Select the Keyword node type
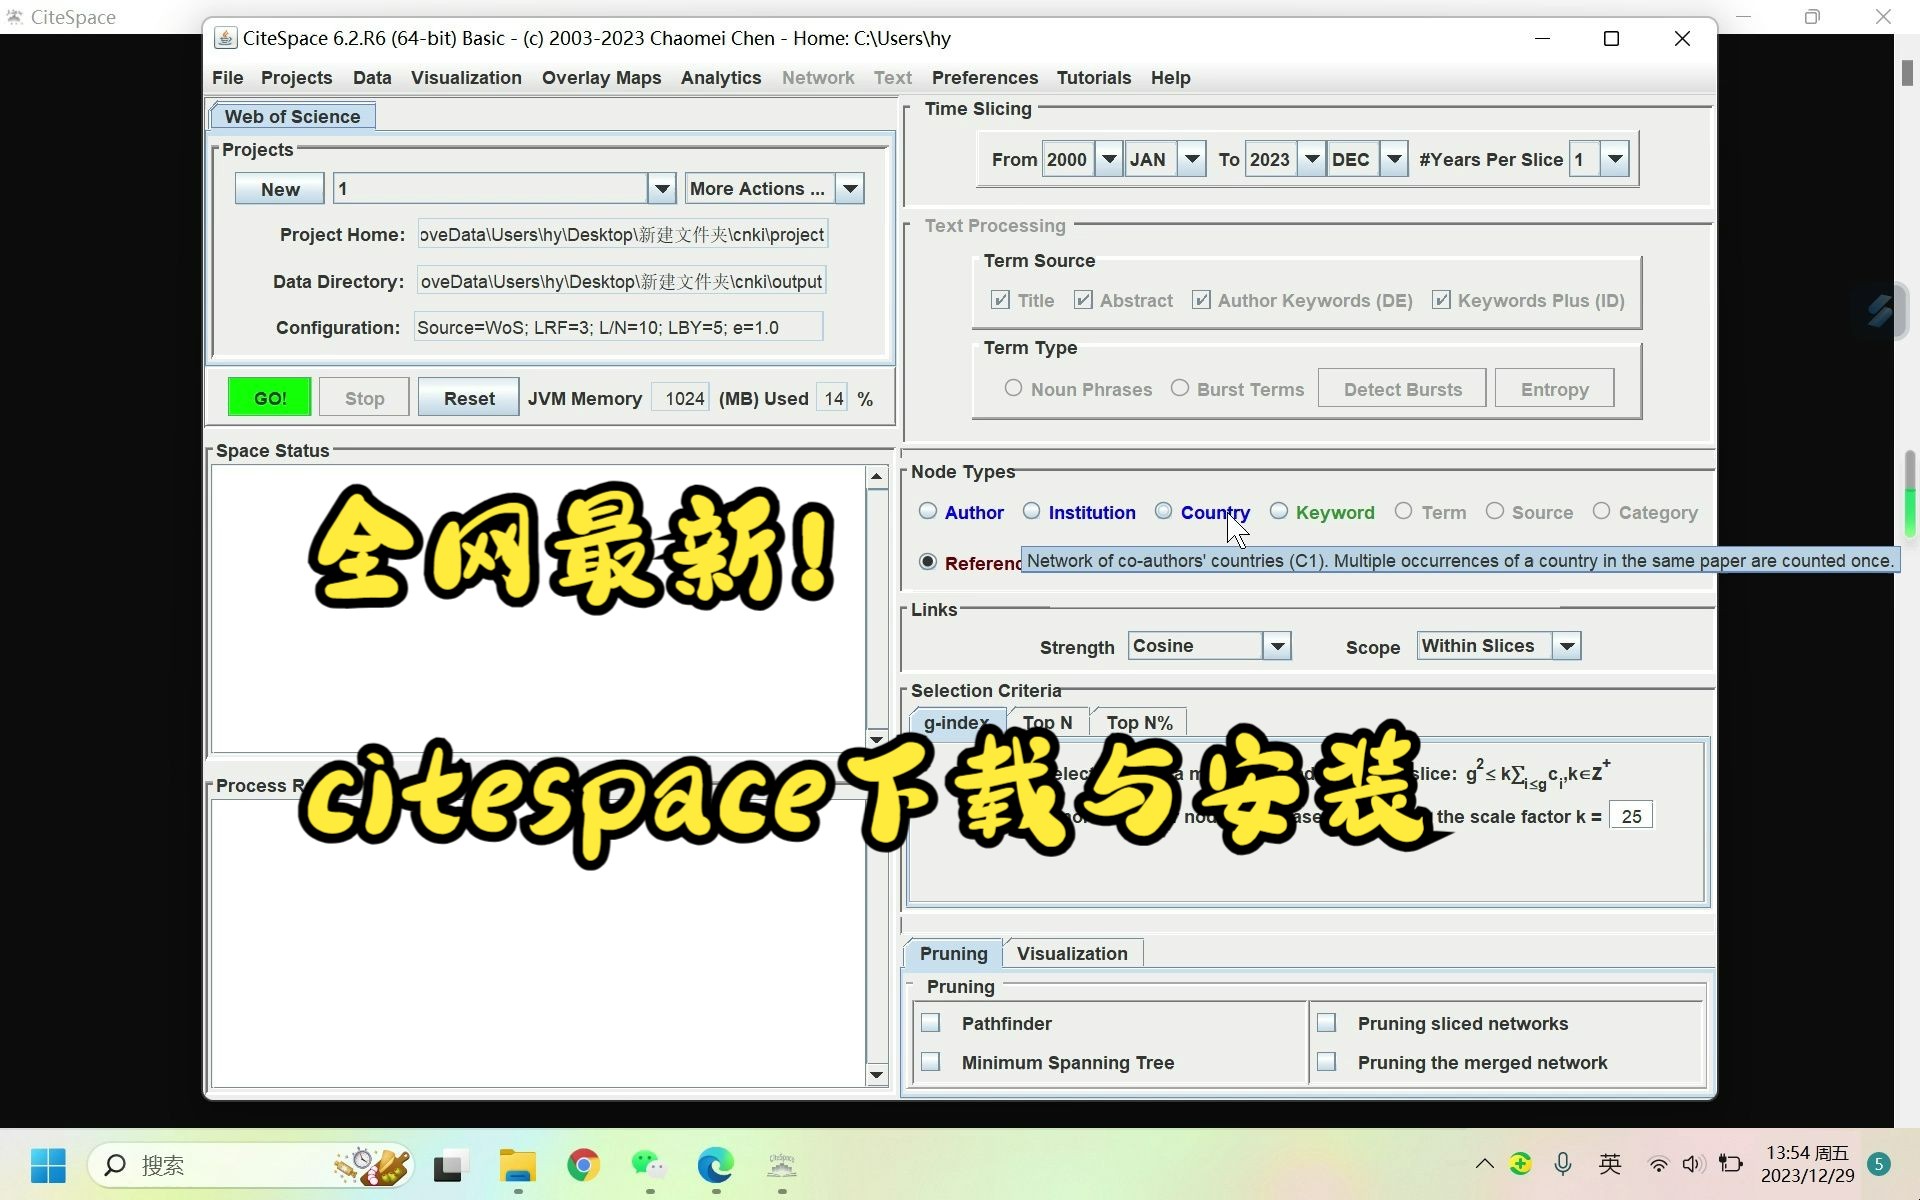 click(1277, 512)
